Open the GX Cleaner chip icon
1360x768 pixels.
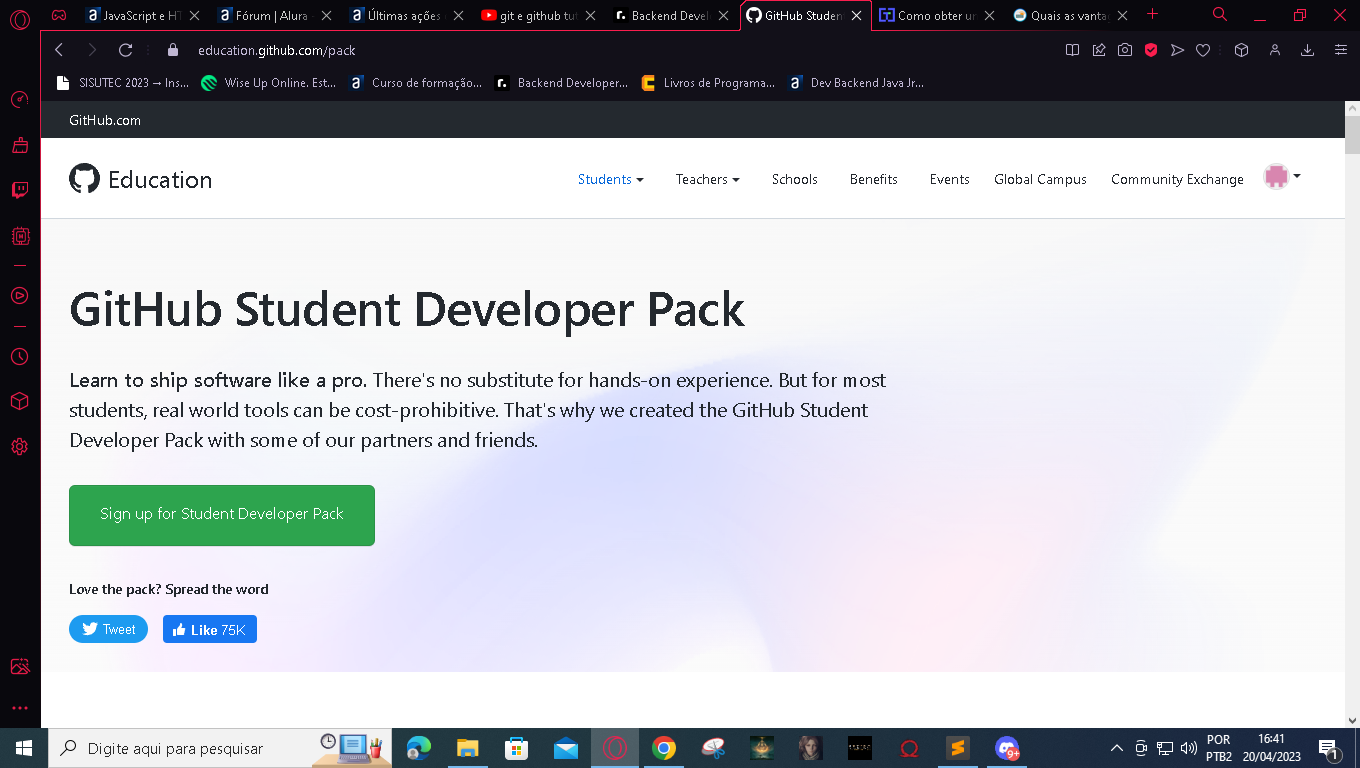tap(19, 237)
